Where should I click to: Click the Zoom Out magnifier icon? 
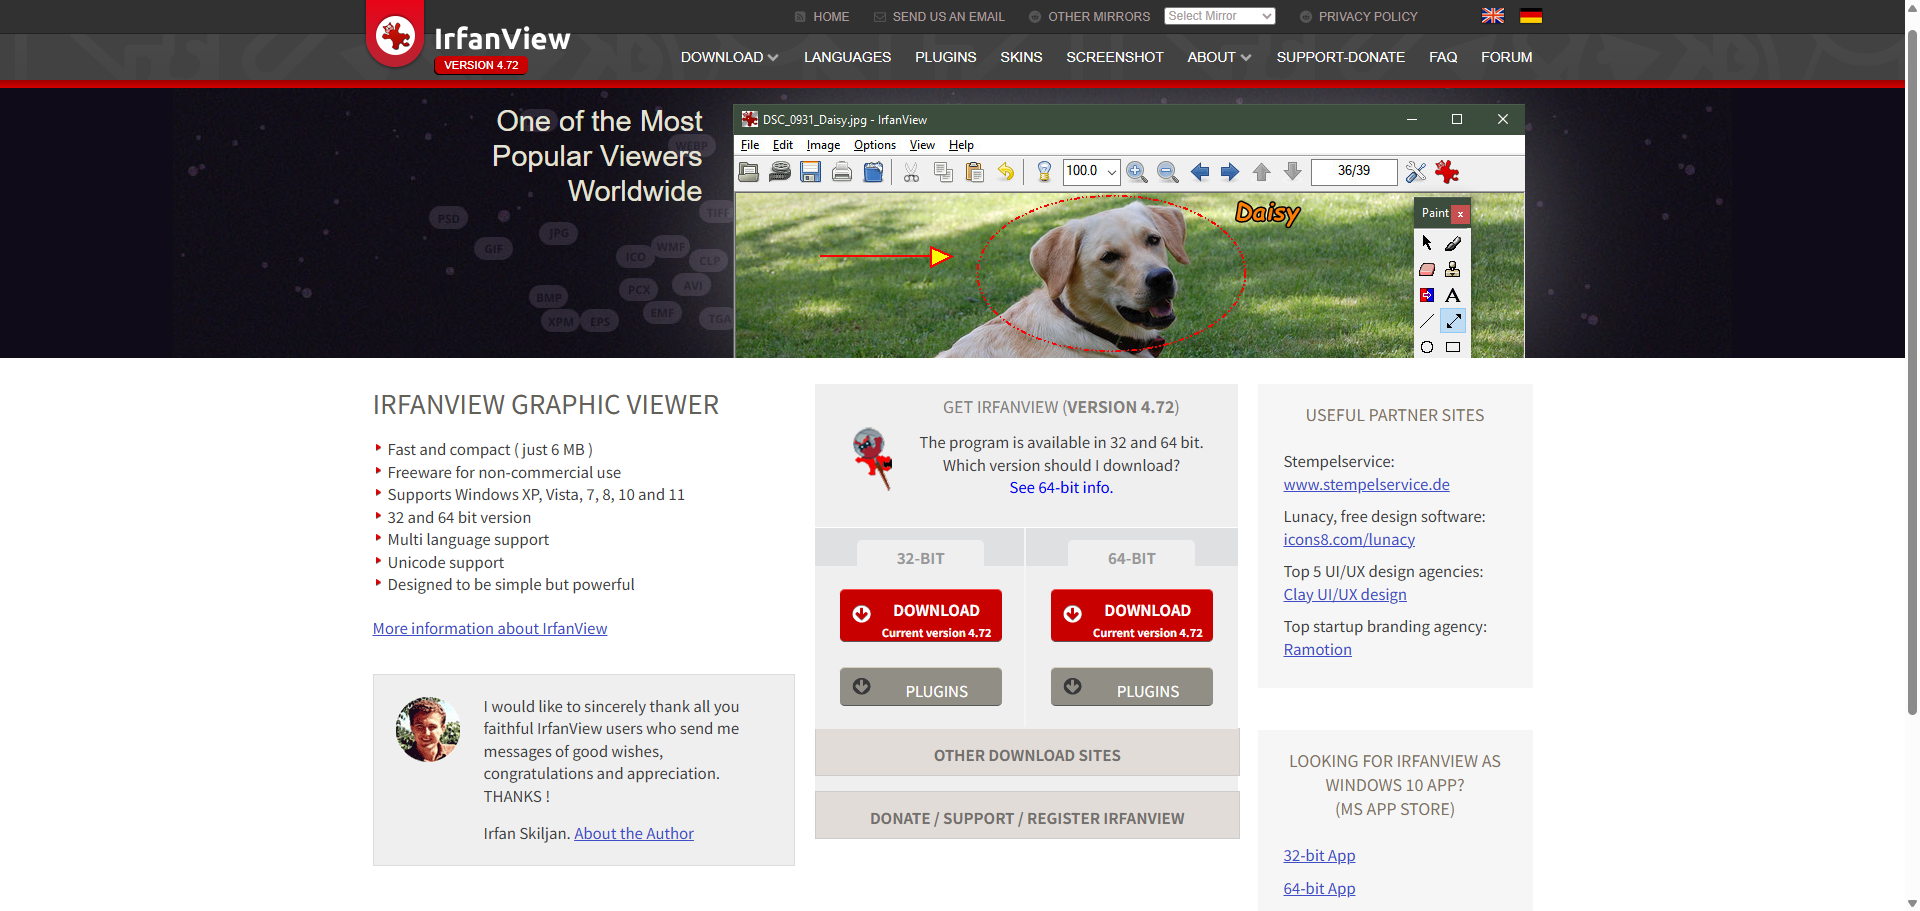[x=1167, y=172]
